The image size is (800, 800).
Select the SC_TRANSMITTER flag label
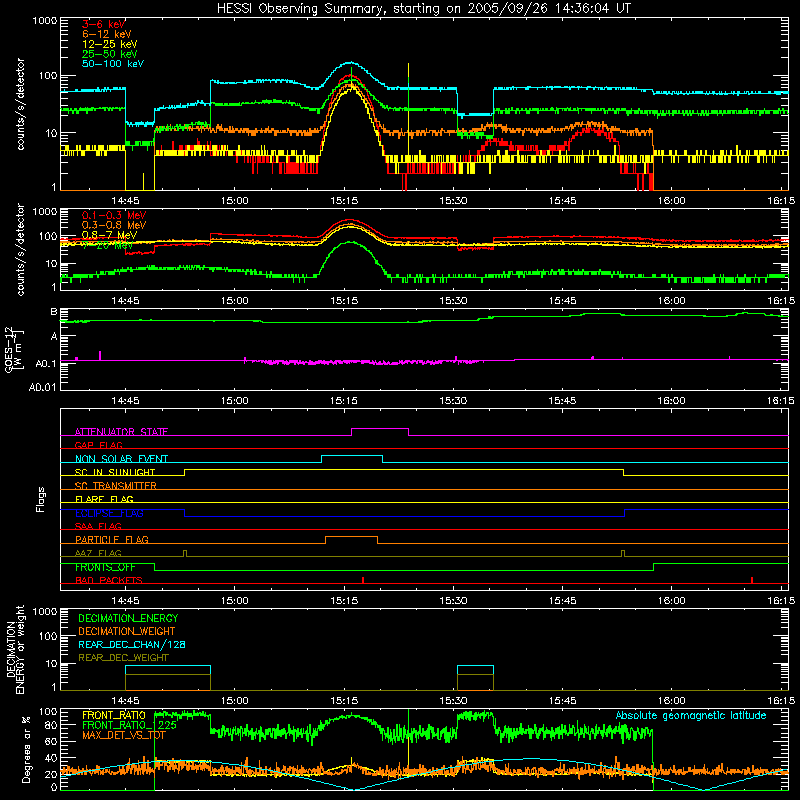pyautogui.click(x=116, y=485)
